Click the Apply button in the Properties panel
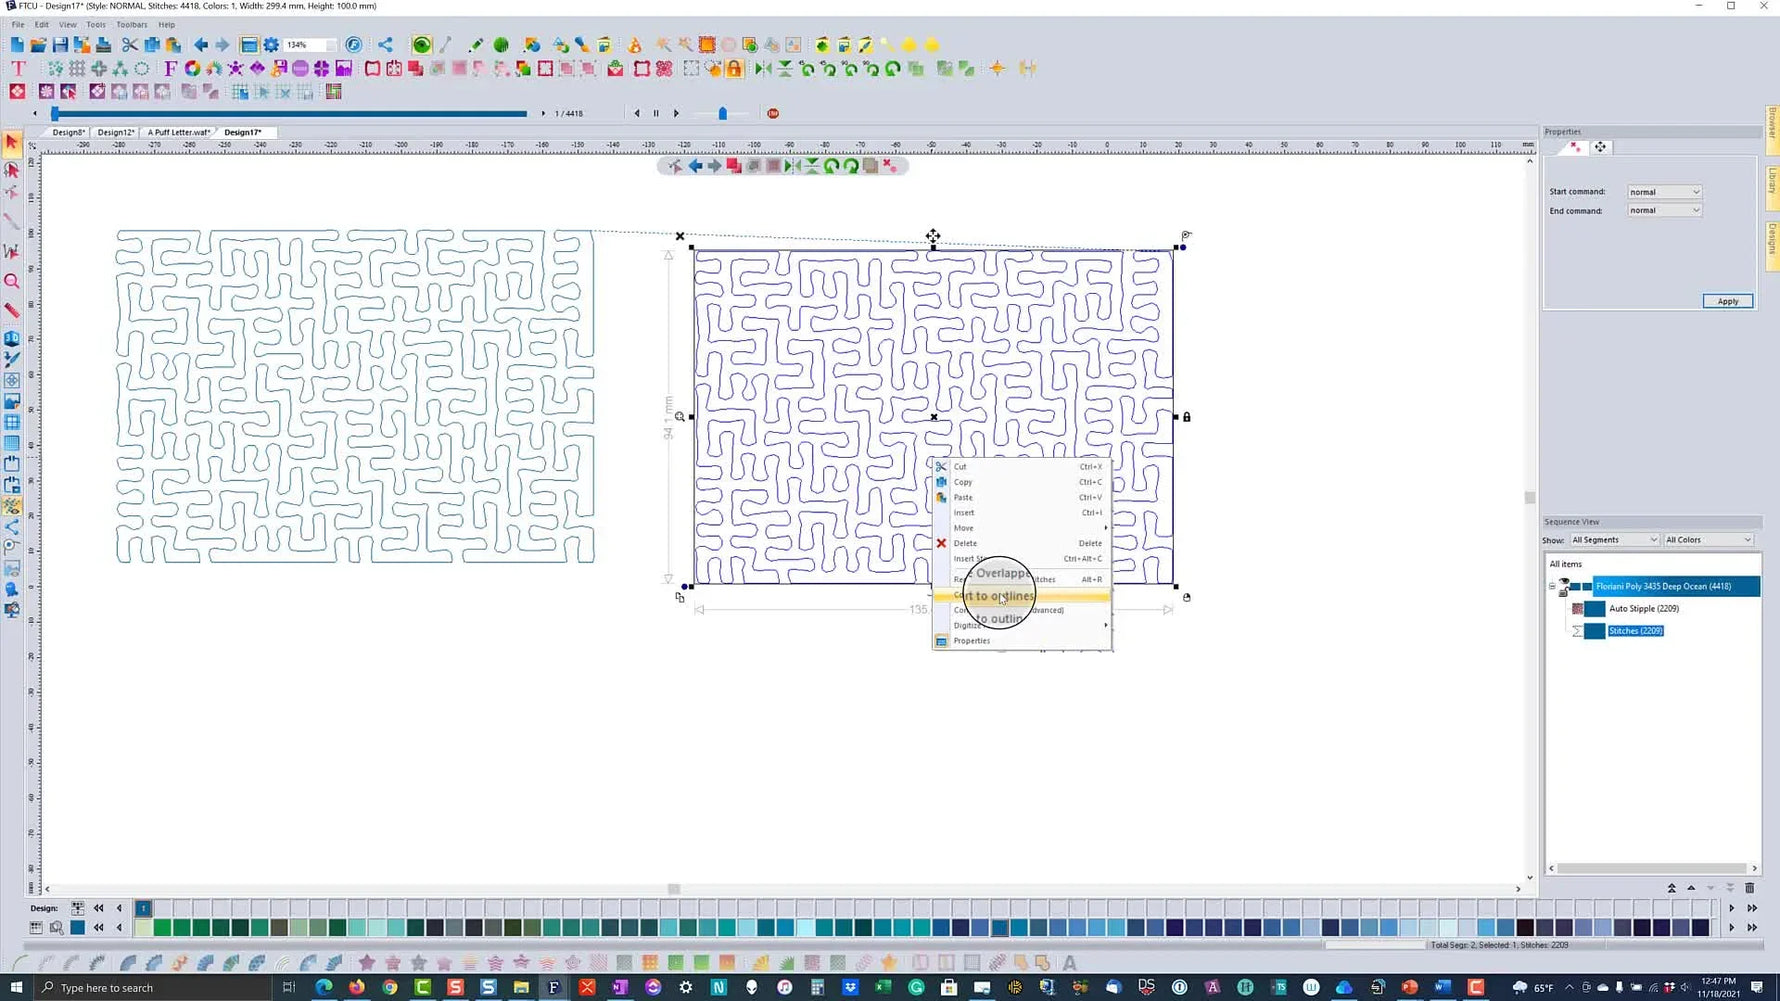 click(x=1728, y=301)
